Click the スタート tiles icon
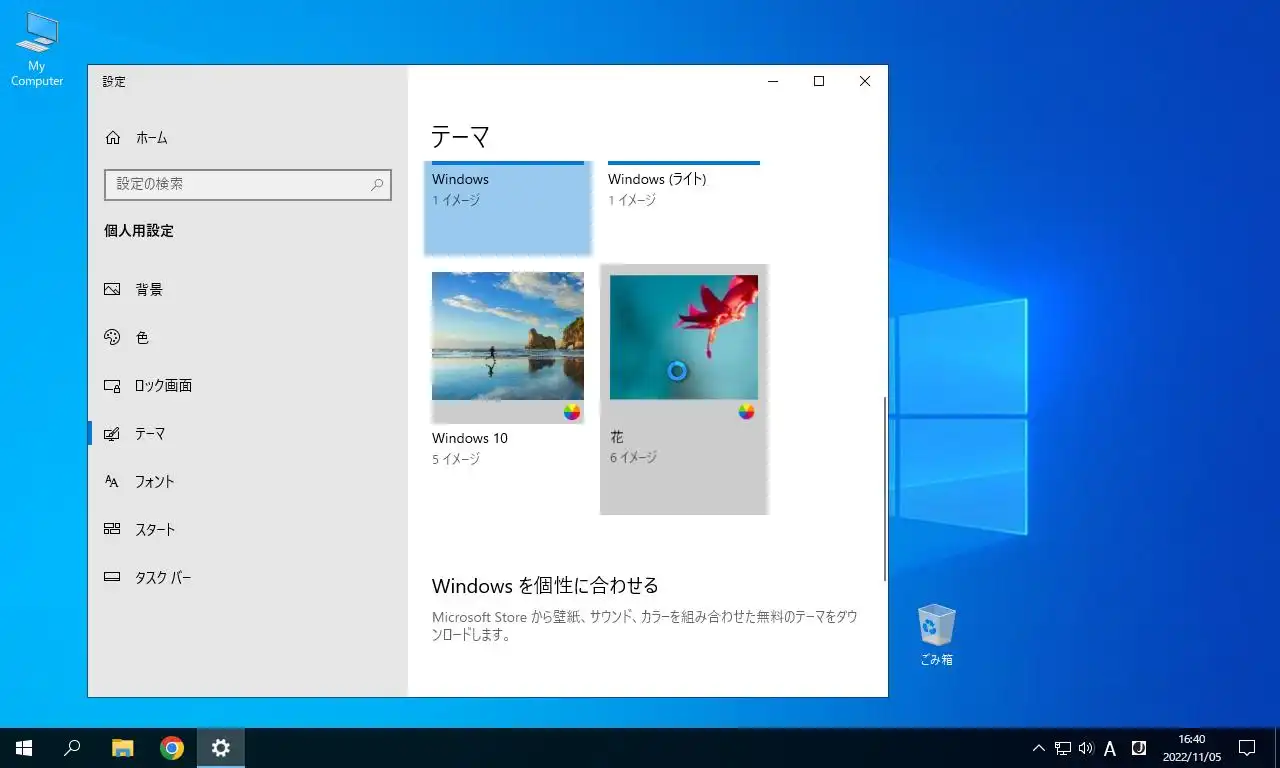The image size is (1280, 768). point(112,530)
